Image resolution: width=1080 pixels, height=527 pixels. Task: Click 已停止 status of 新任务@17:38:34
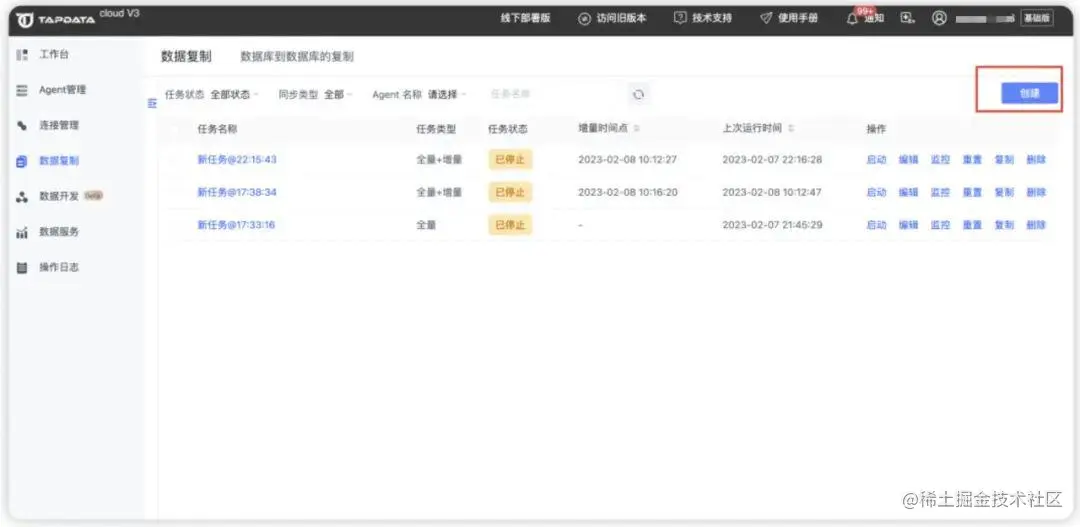(510, 192)
